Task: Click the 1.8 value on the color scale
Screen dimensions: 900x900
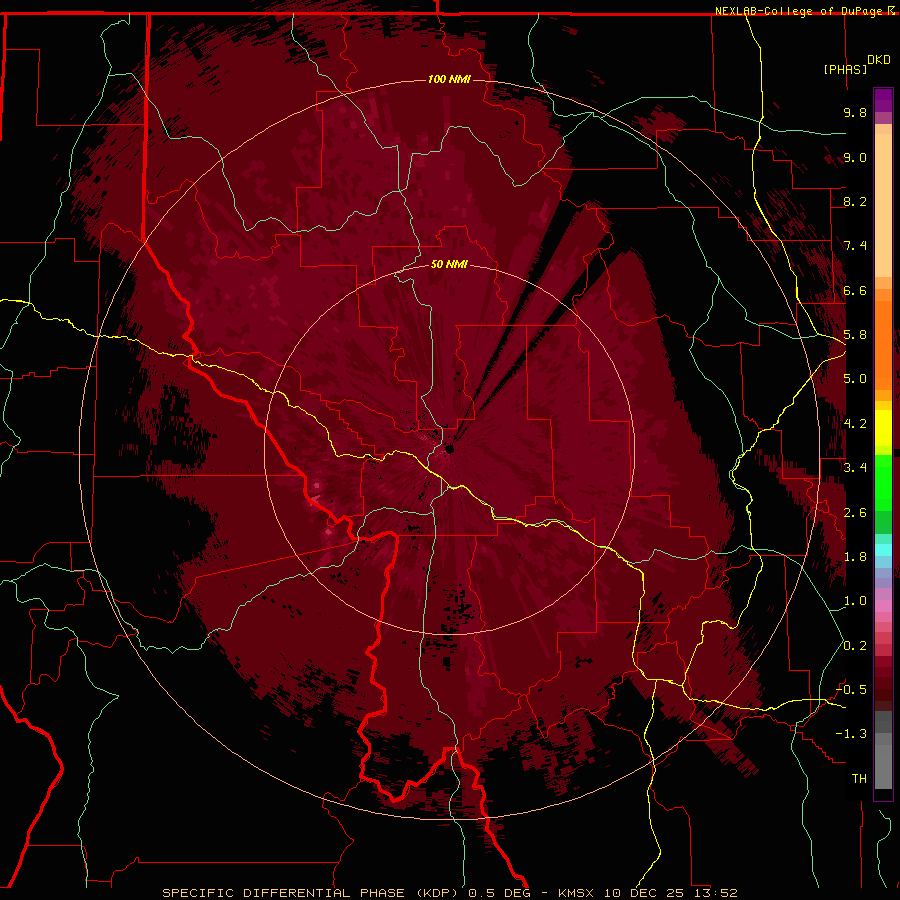Action: click(x=855, y=557)
